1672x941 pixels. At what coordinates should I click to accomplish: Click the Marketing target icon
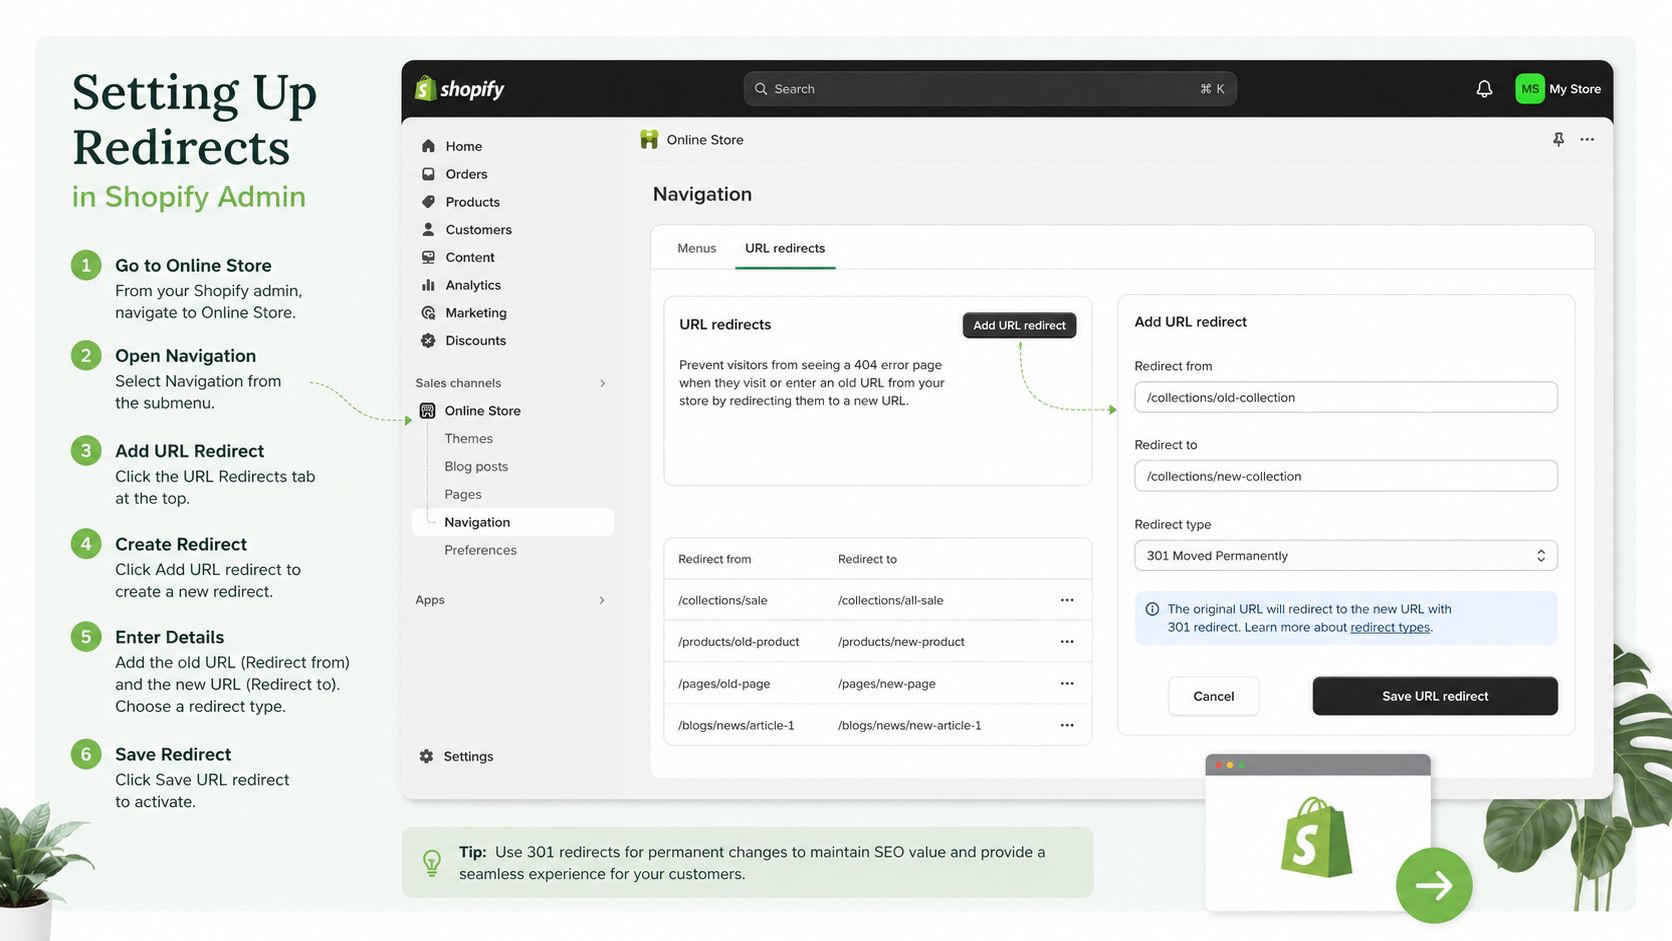(x=428, y=313)
